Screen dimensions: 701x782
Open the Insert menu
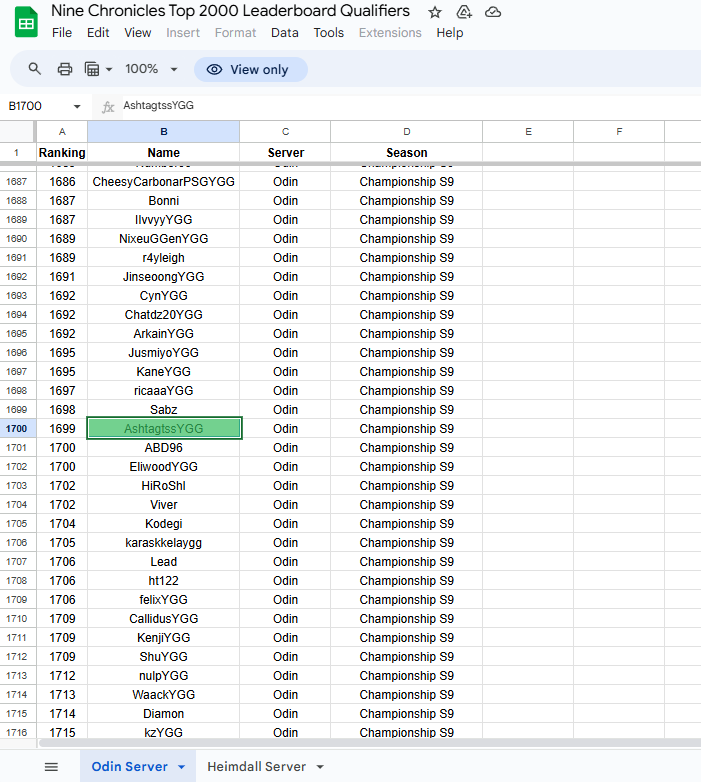pos(183,33)
